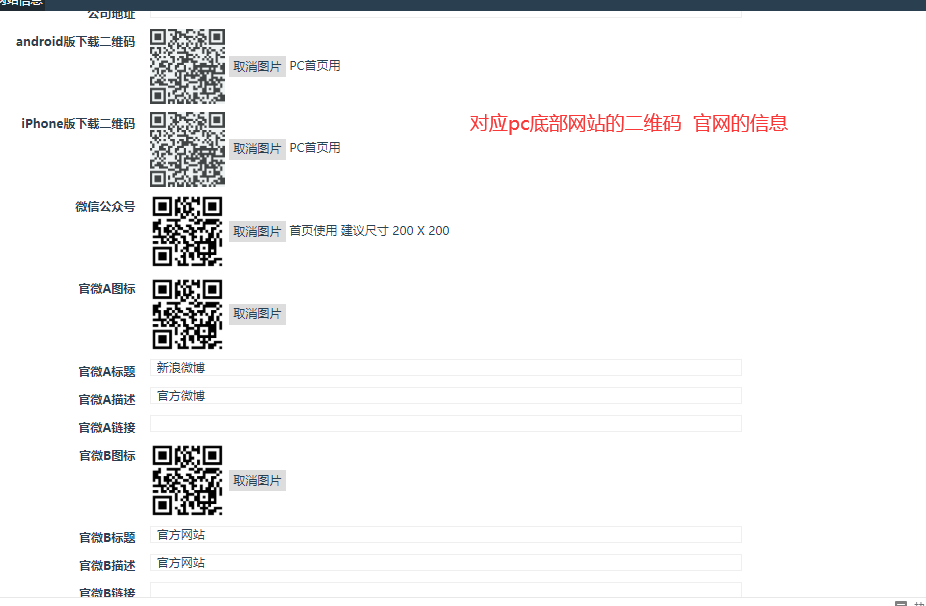This screenshot has width=926, height=606.
Task: Remove the android download QR code image
Action: click(x=257, y=66)
